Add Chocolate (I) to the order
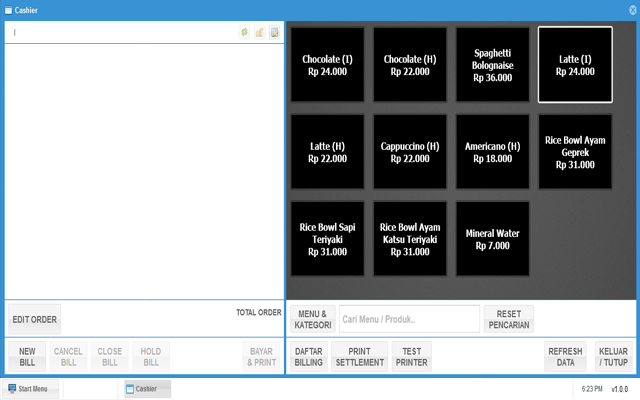The width and height of the screenshot is (640, 400). pyautogui.click(x=327, y=65)
